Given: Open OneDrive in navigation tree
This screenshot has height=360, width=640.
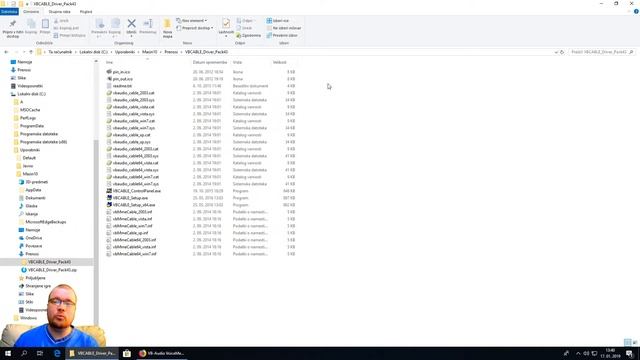Looking at the screenshot, I should click(x=33, y=238).
